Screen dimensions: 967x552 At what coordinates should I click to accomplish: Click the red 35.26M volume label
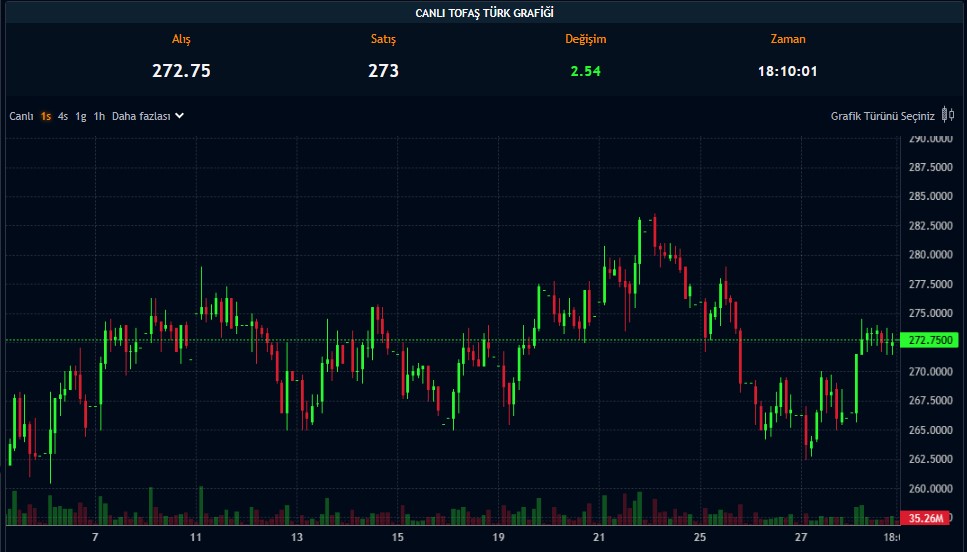tap(928, 518)
